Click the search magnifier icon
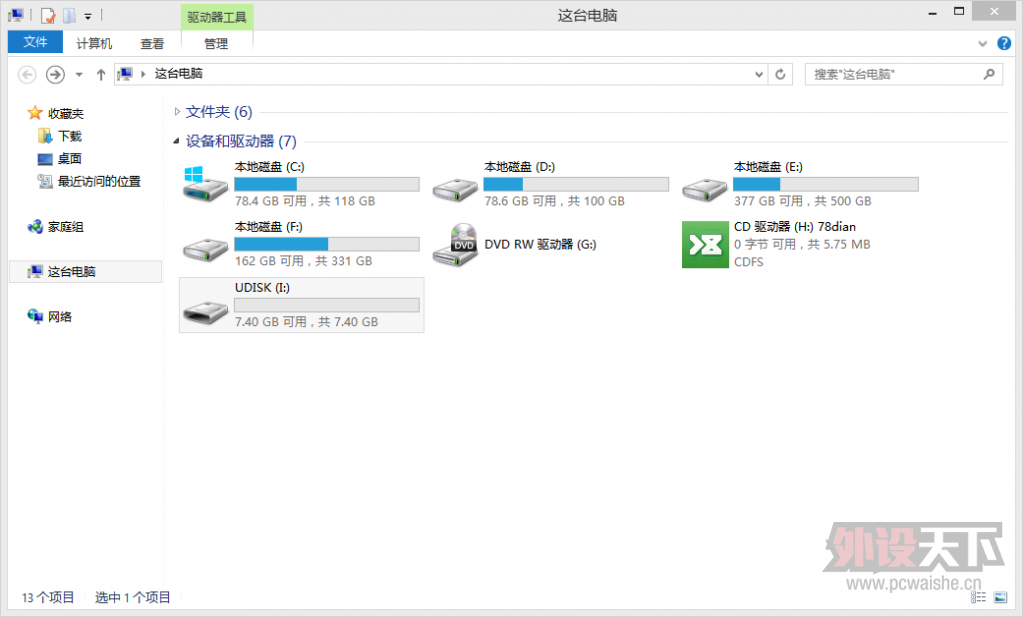Screen dimensions: 1023x617 (x=989, y=74)
